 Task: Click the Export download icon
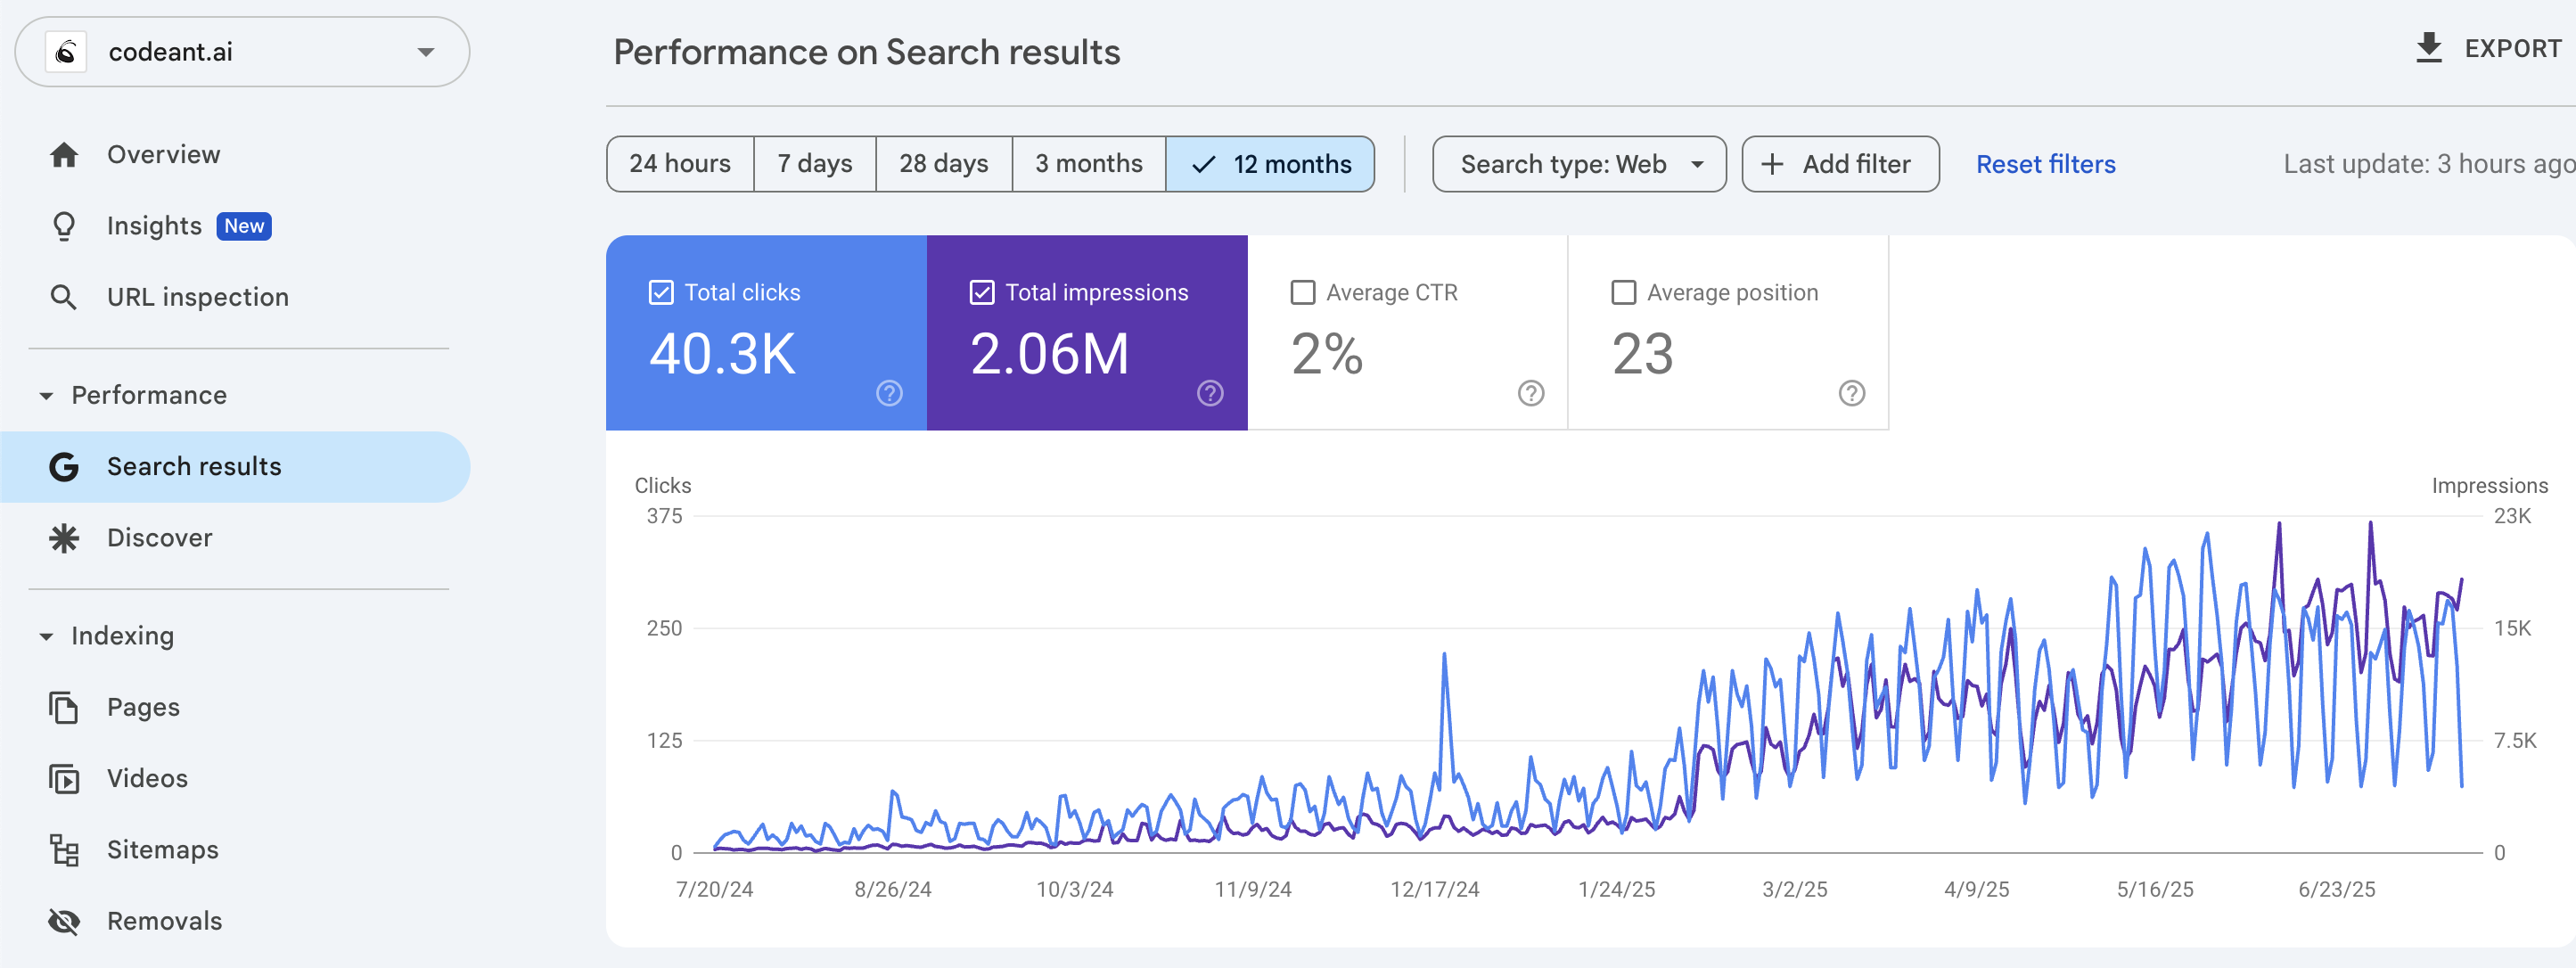pos(2429,48)
